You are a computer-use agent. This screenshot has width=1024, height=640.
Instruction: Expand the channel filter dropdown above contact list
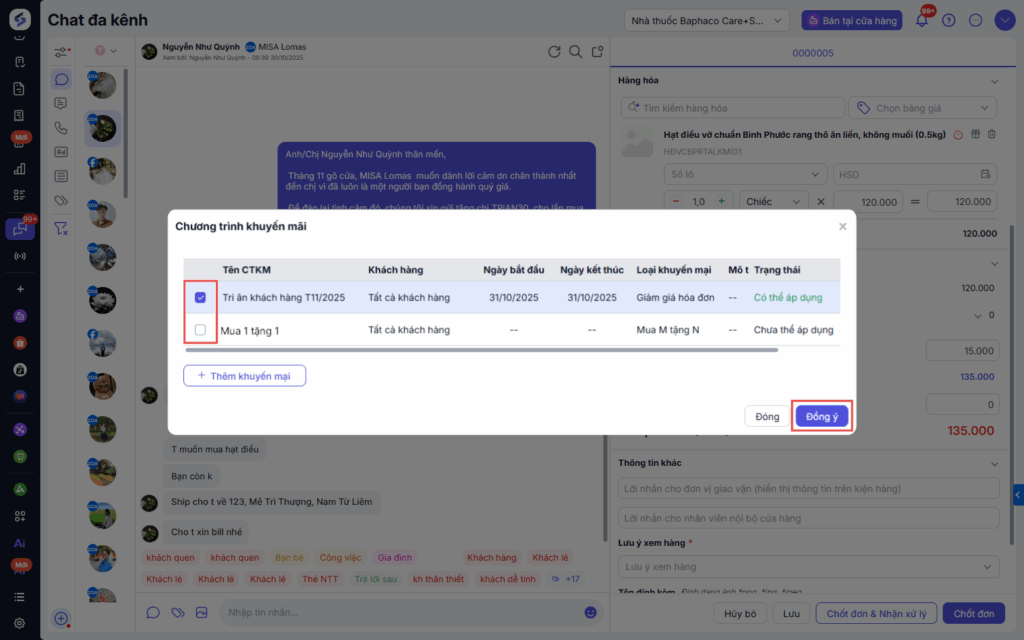tap(105, 51)
